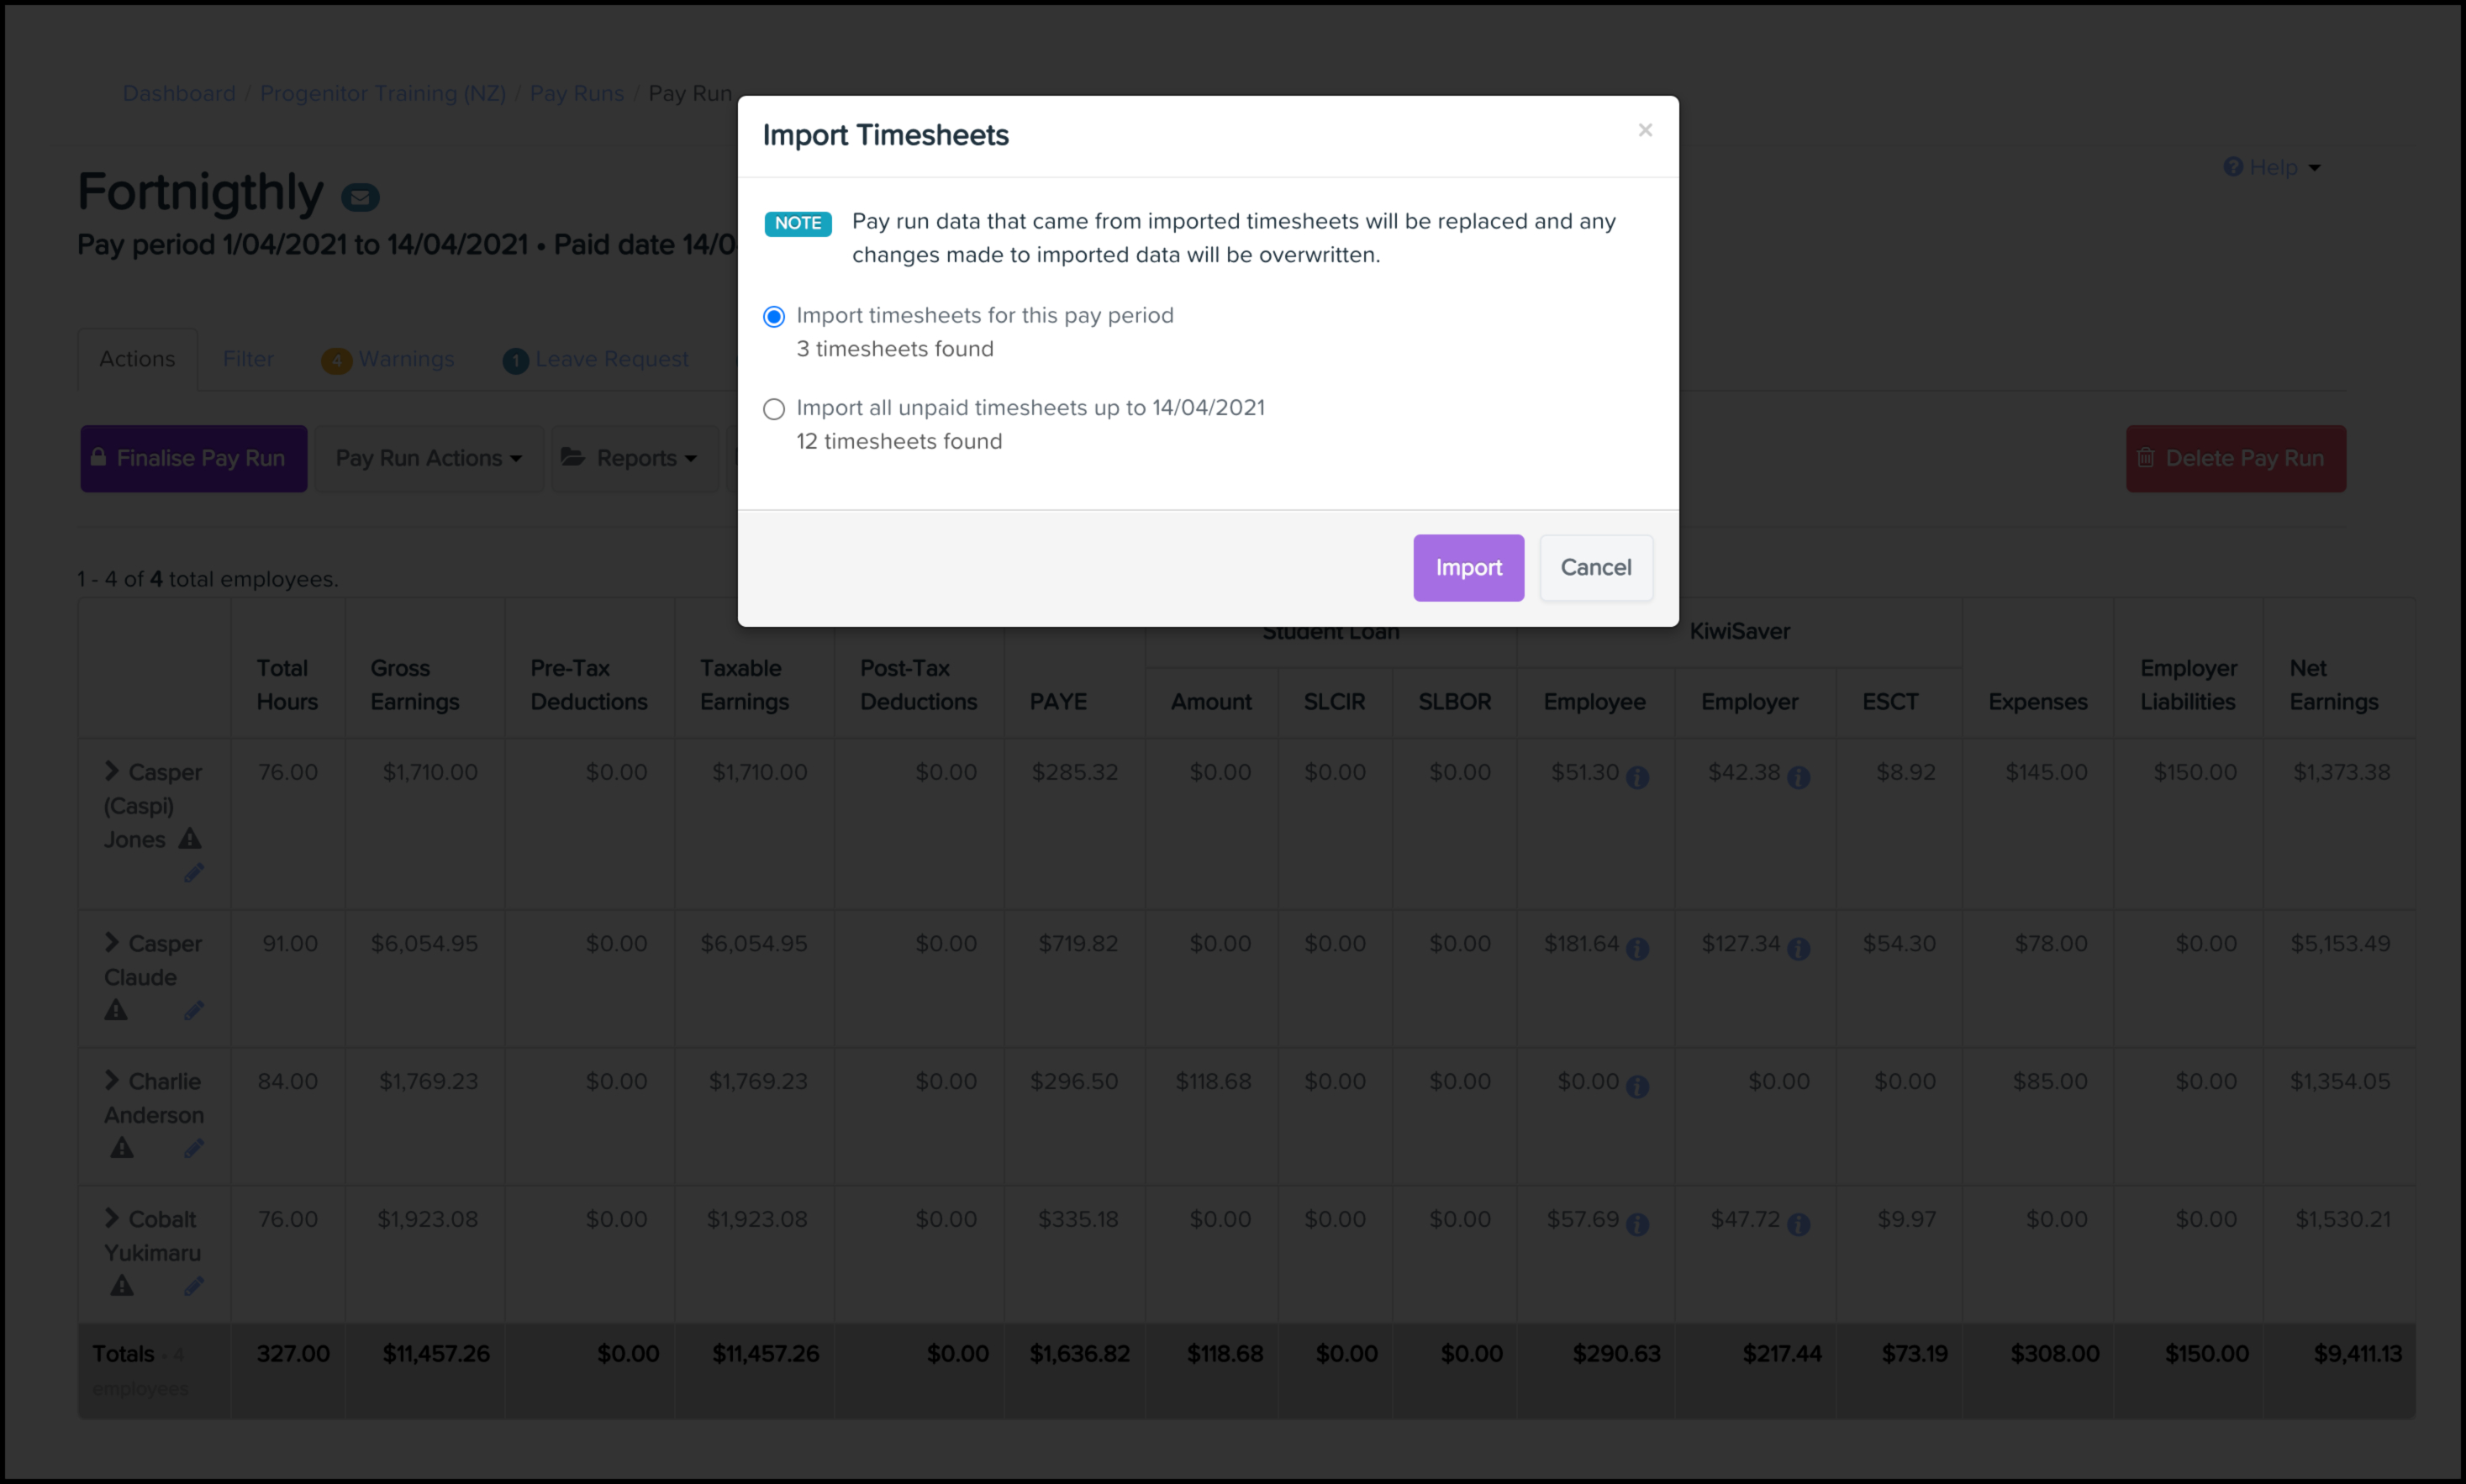Click the envelope icon beside Fortnightly title
The height and width of the screenshot is (1484, 2466).
pos(360,197)
